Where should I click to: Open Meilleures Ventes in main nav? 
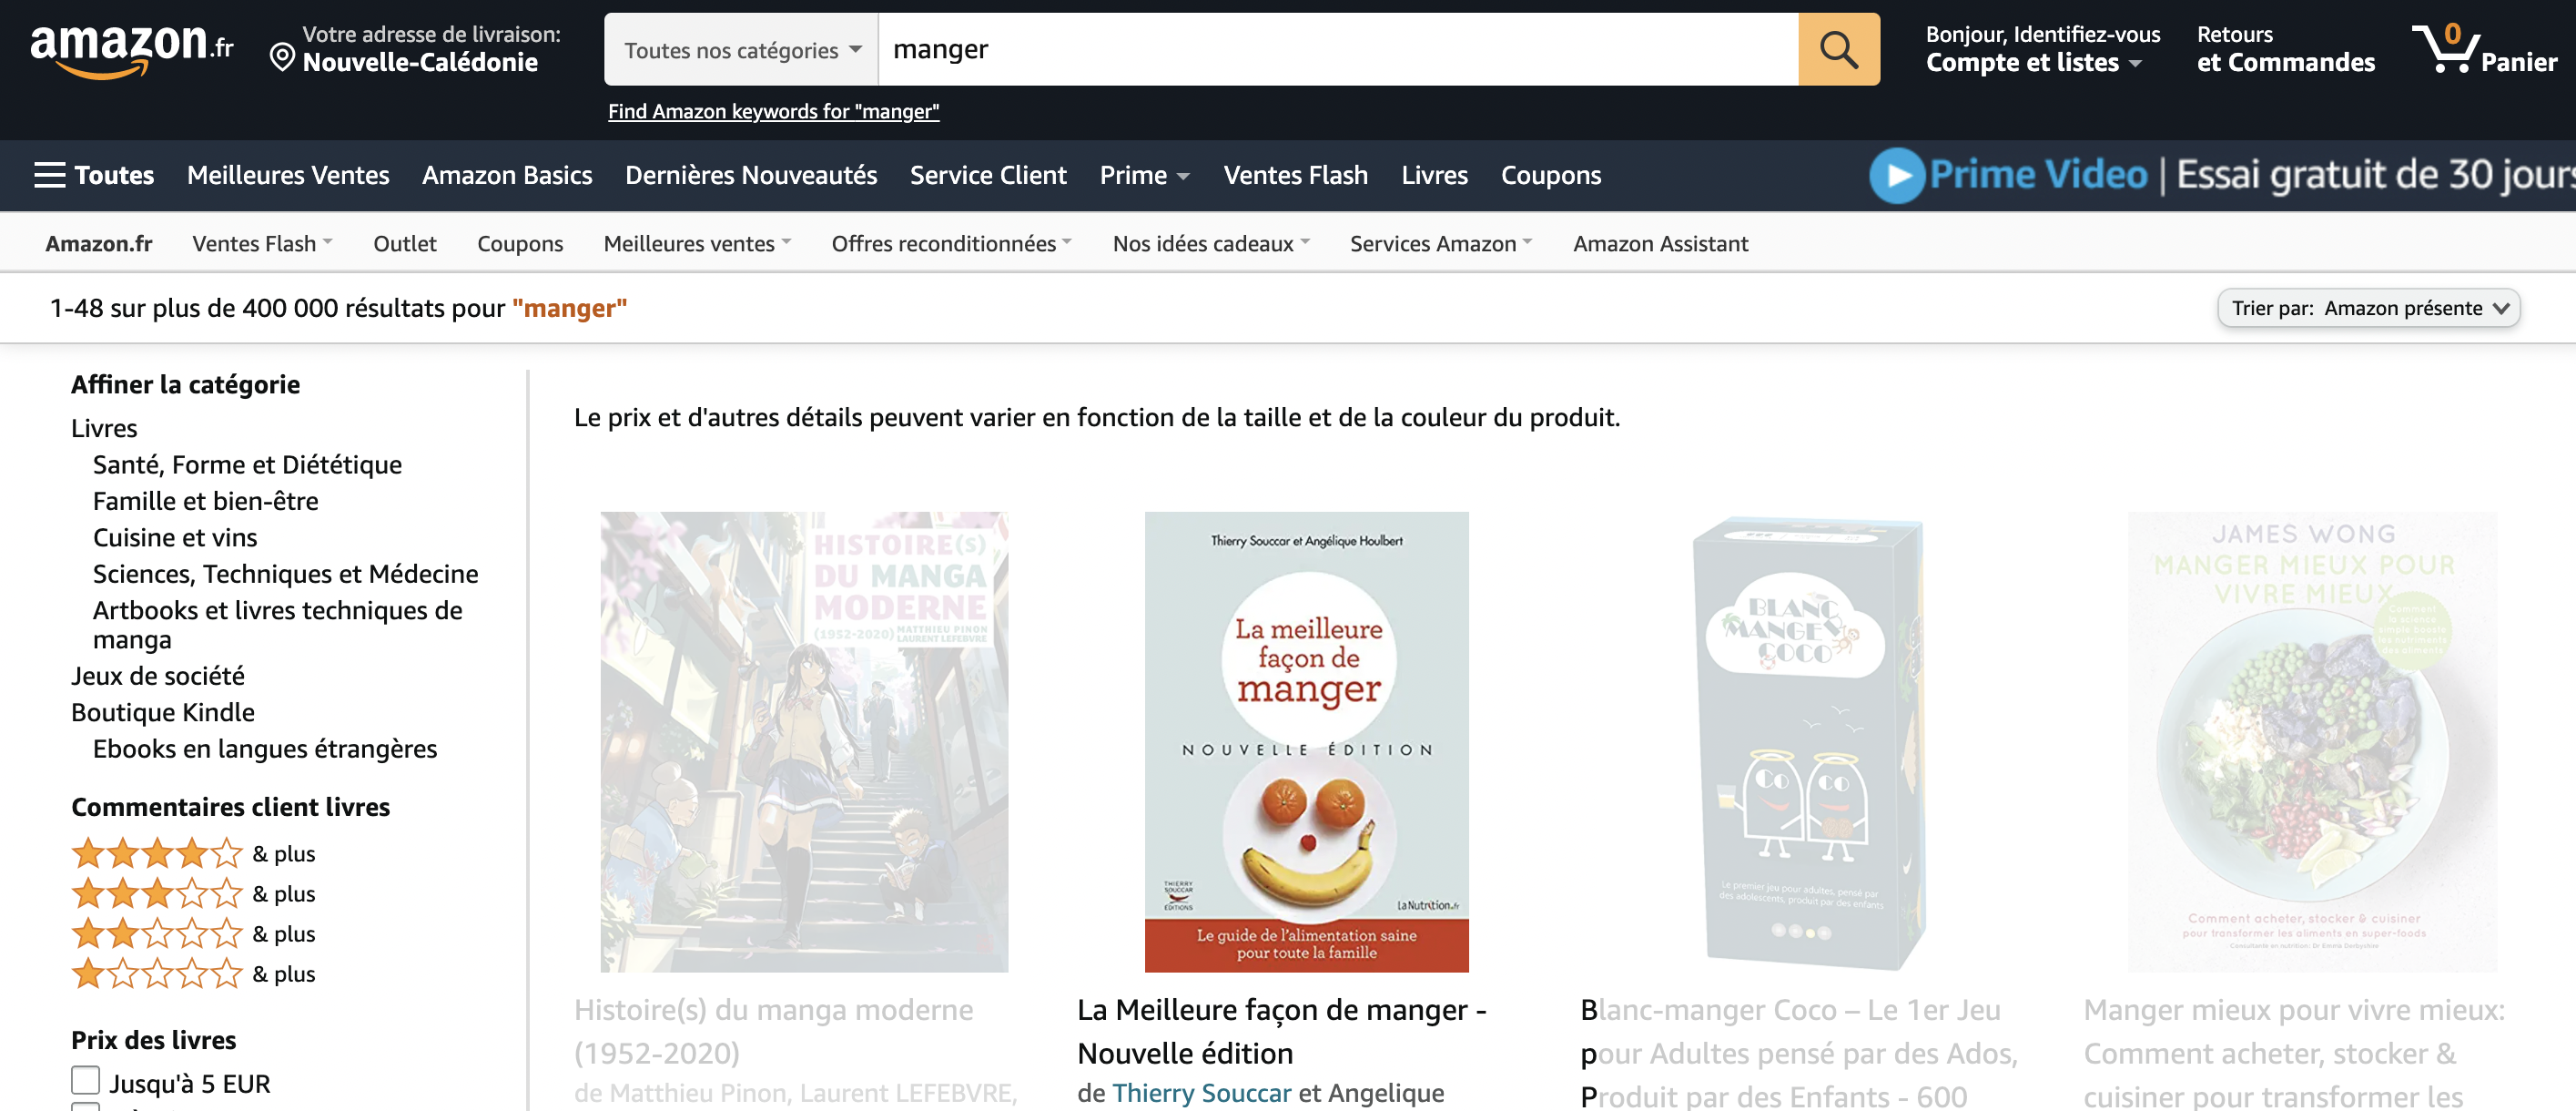click(288, 175)
